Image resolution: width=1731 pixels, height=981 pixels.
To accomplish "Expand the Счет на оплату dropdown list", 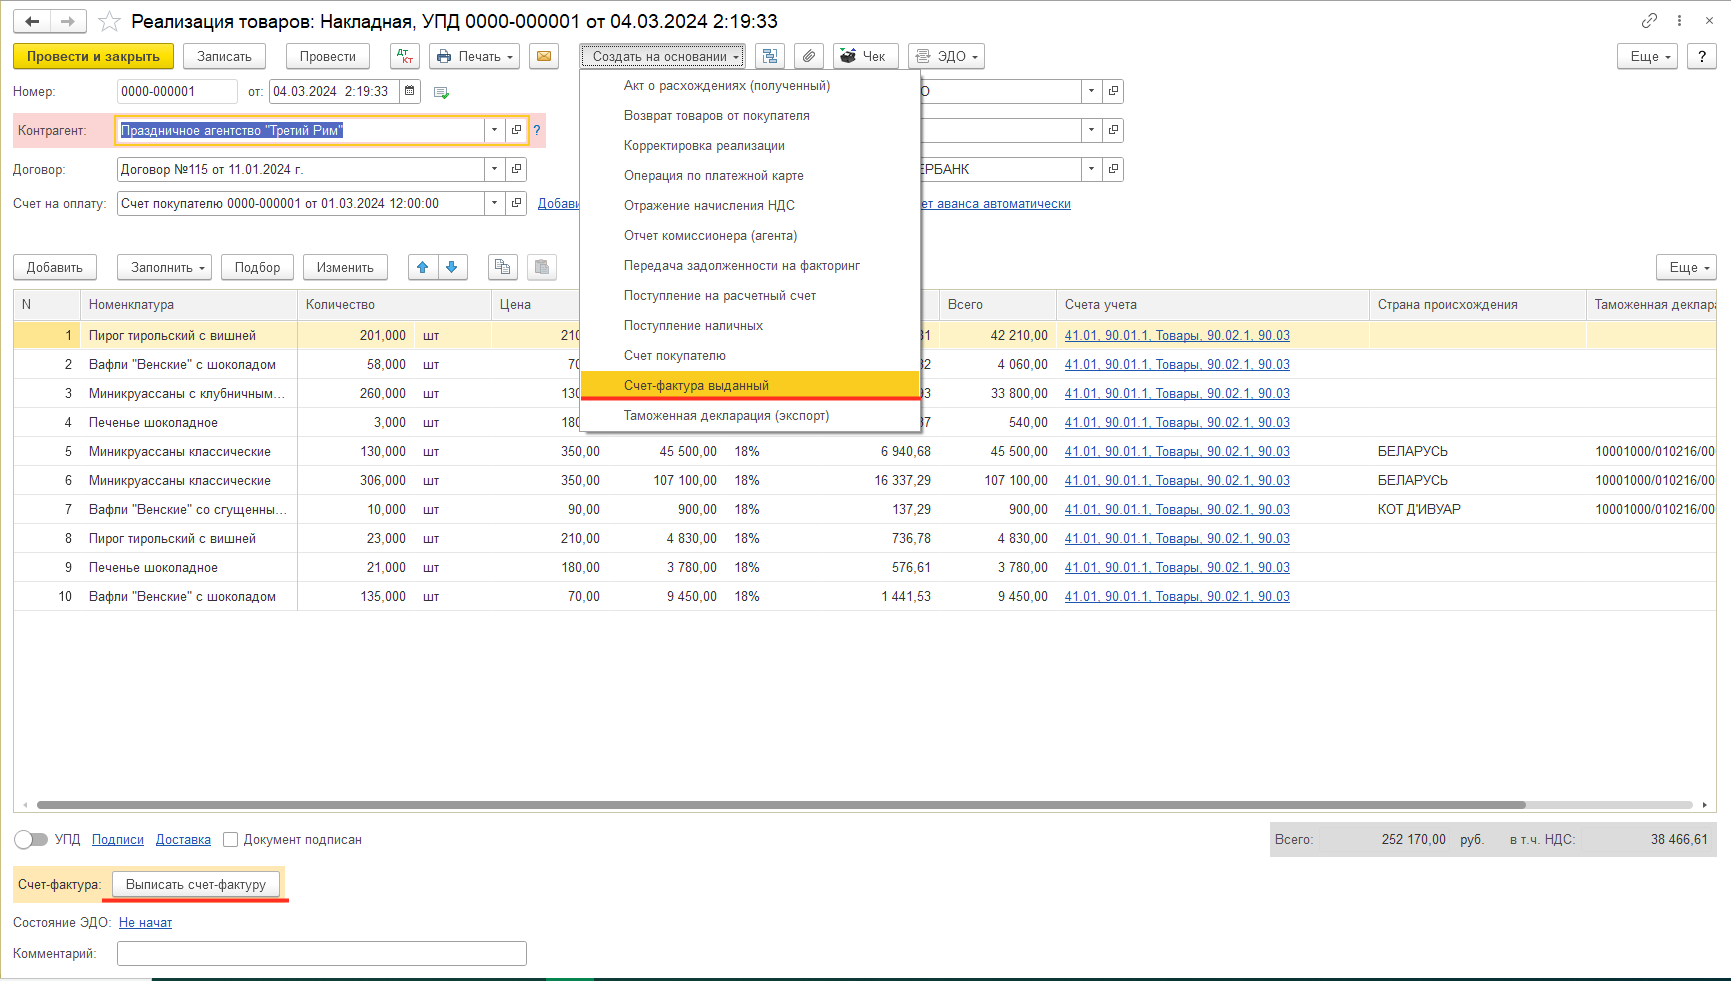I will [x=494, y=203].
